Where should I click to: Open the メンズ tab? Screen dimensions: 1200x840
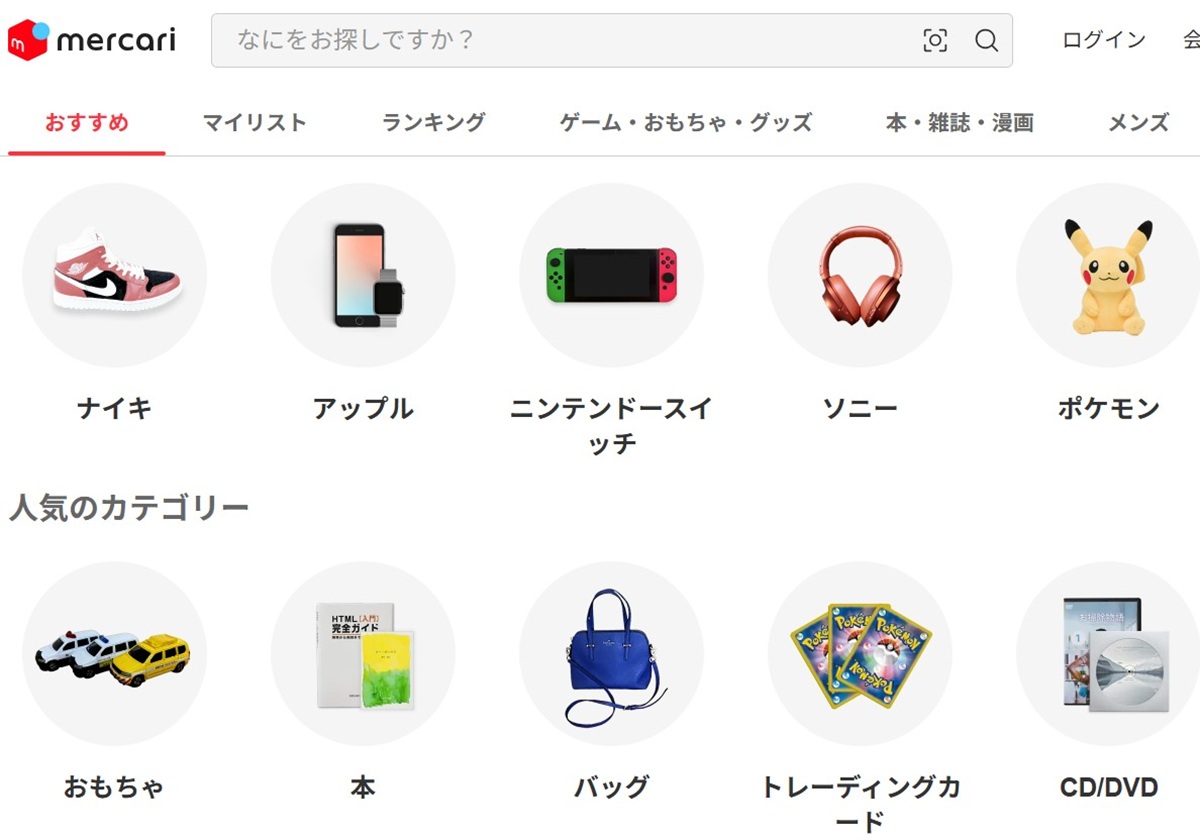click(1139, 123)
